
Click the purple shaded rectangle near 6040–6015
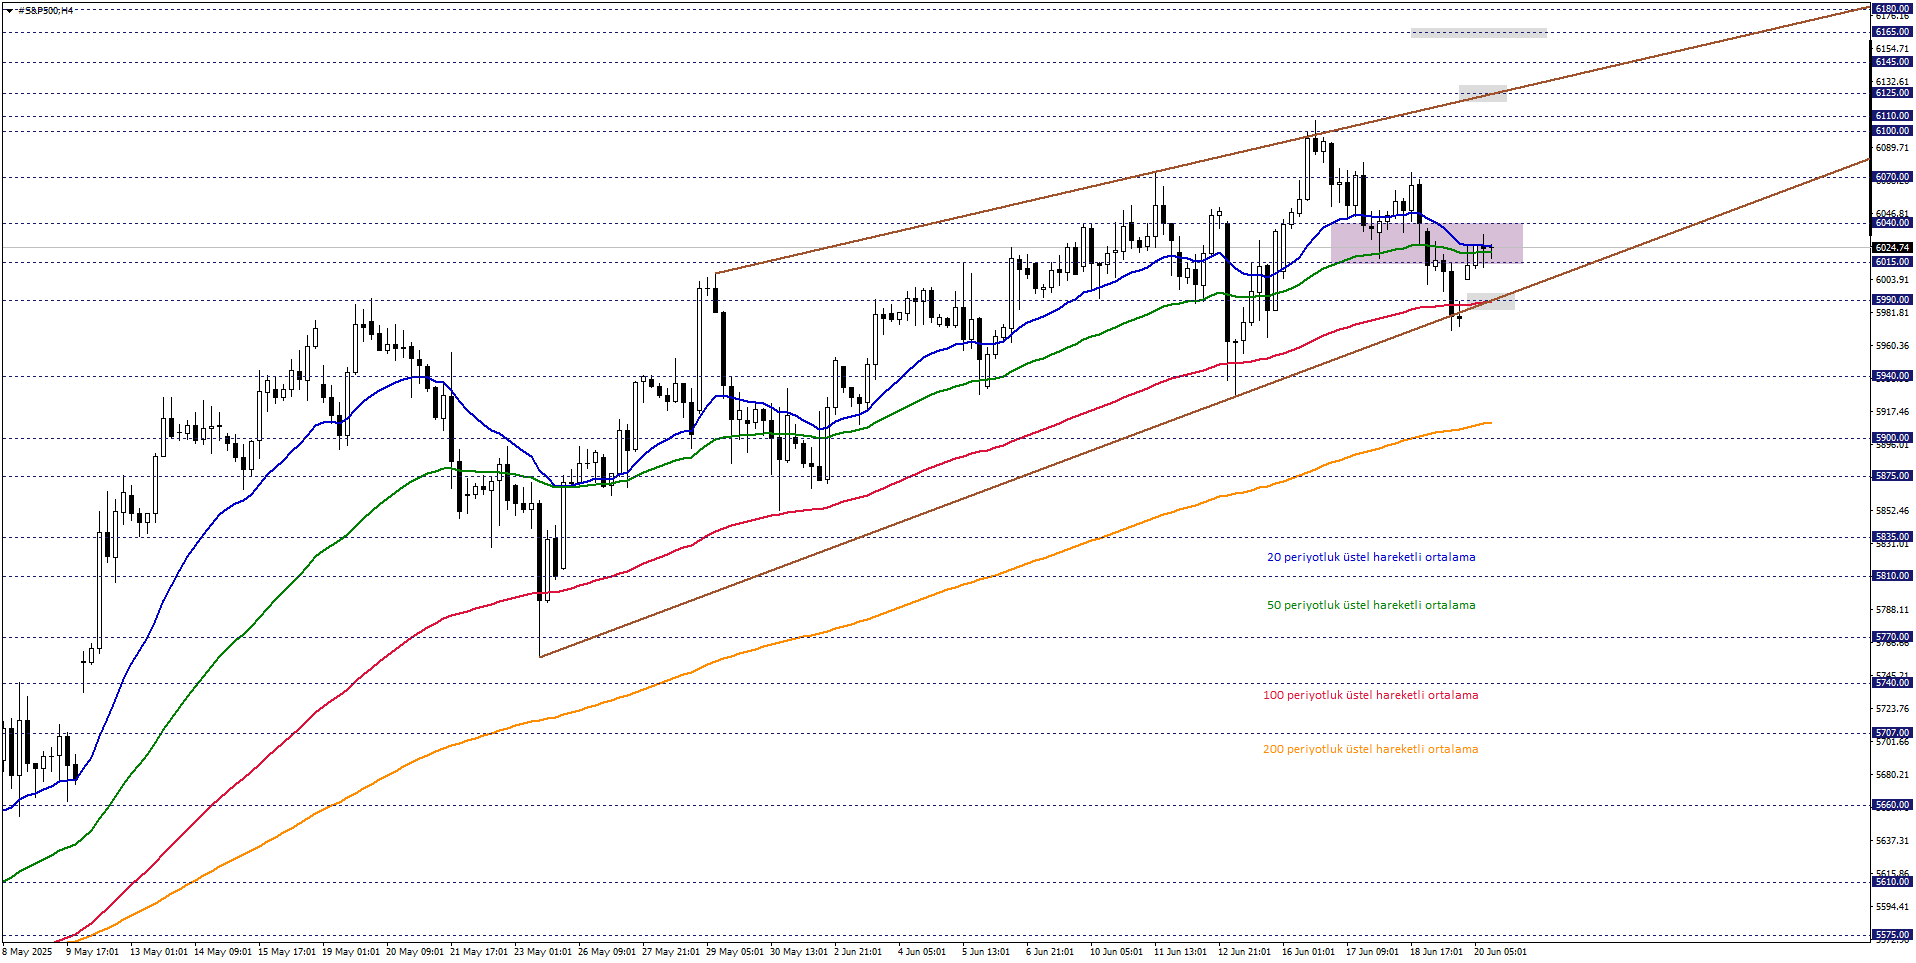(1427, 243)
